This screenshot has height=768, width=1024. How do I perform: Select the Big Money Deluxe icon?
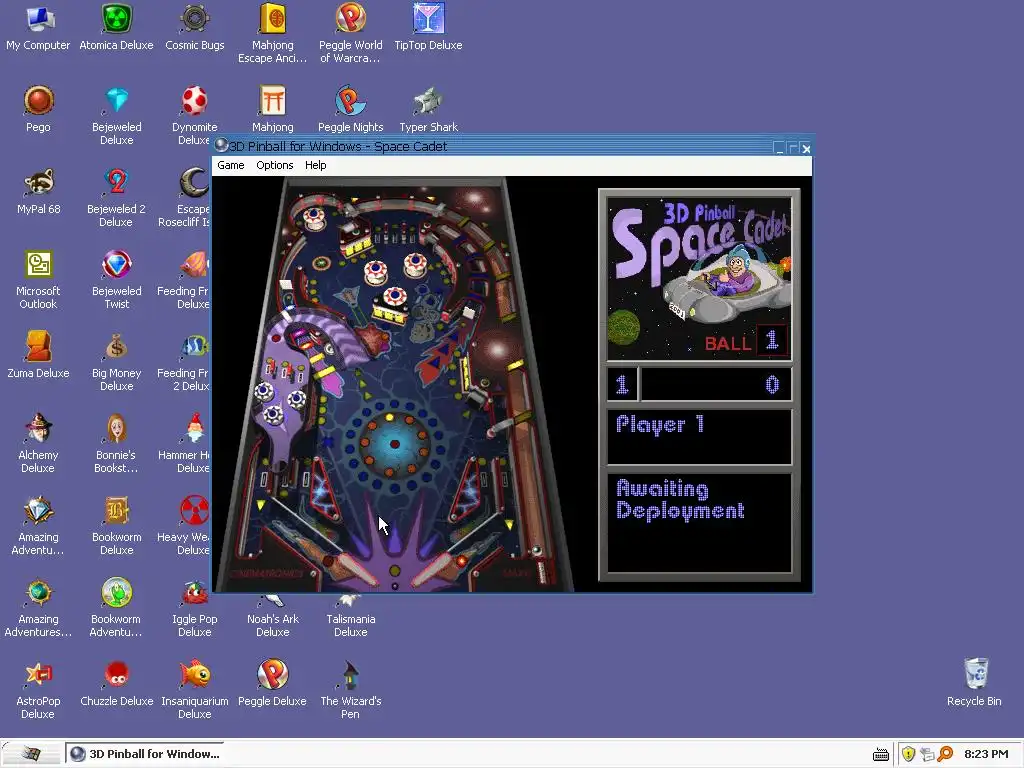tap(116, 362)
